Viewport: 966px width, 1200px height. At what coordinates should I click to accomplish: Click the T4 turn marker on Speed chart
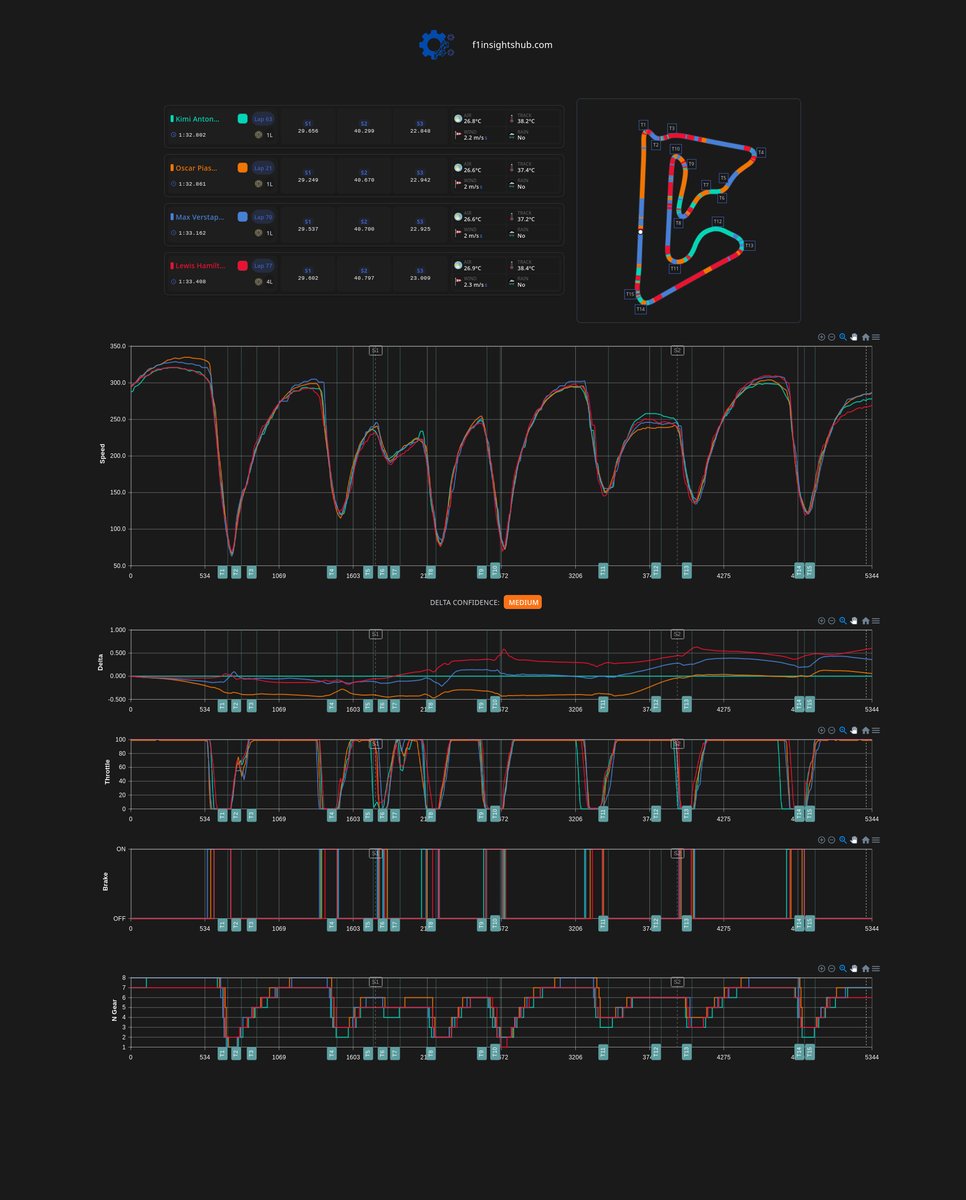point(331,571)
